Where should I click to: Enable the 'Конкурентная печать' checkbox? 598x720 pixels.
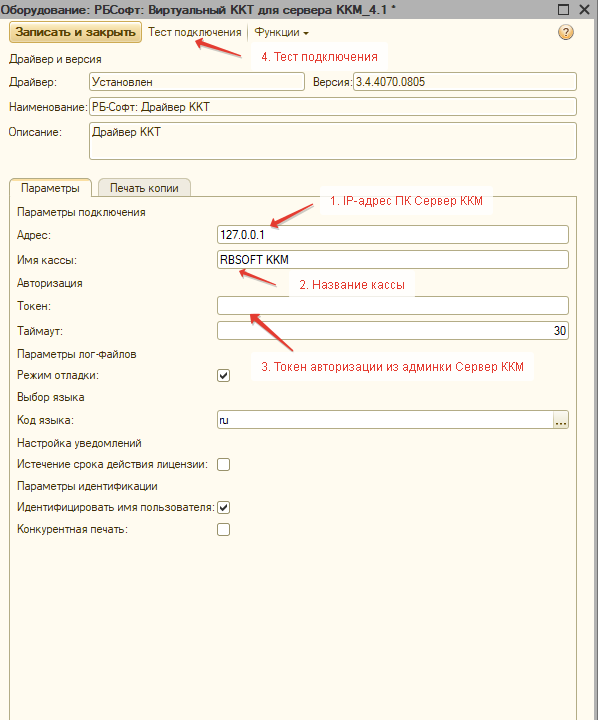point(224,529)
